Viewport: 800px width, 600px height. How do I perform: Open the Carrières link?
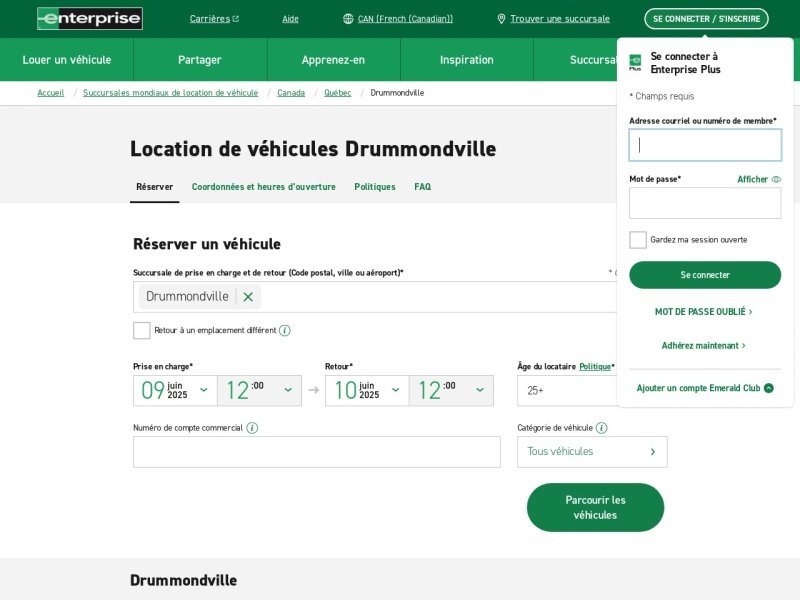point(210,19)
